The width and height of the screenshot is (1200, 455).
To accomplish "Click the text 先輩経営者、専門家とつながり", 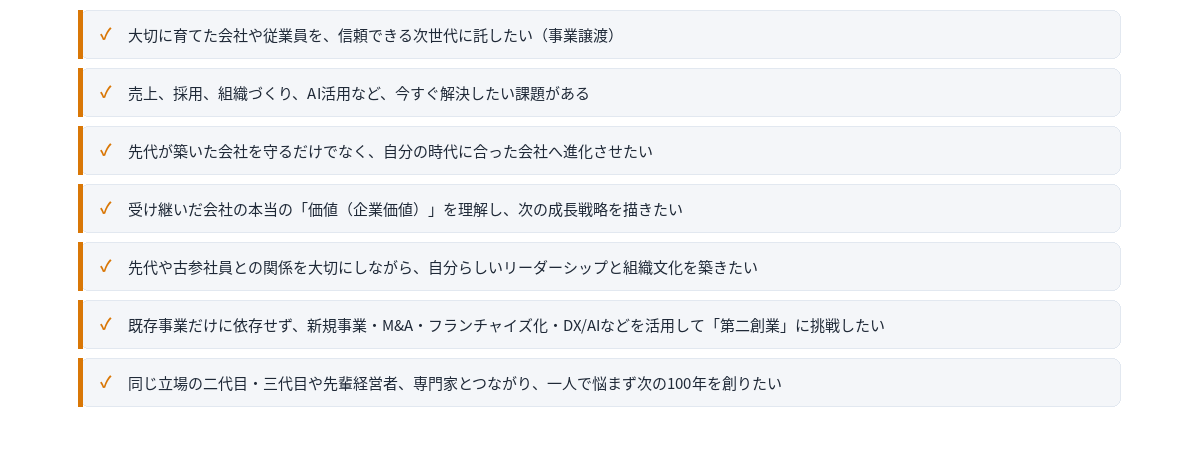I will coord(435,383).
